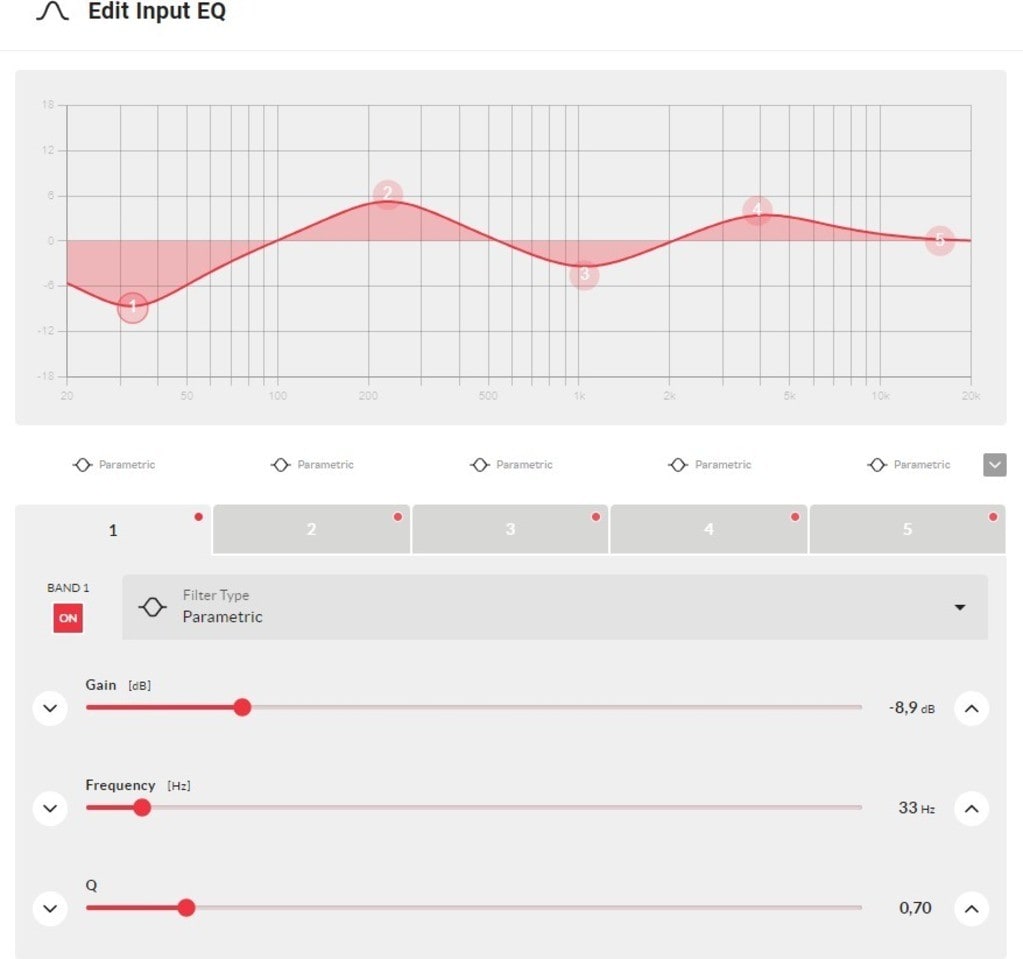The height and width of the screenshot is (959, 1023).
Task: Toggle Band 1 ON button
Action: coord(68,618)
